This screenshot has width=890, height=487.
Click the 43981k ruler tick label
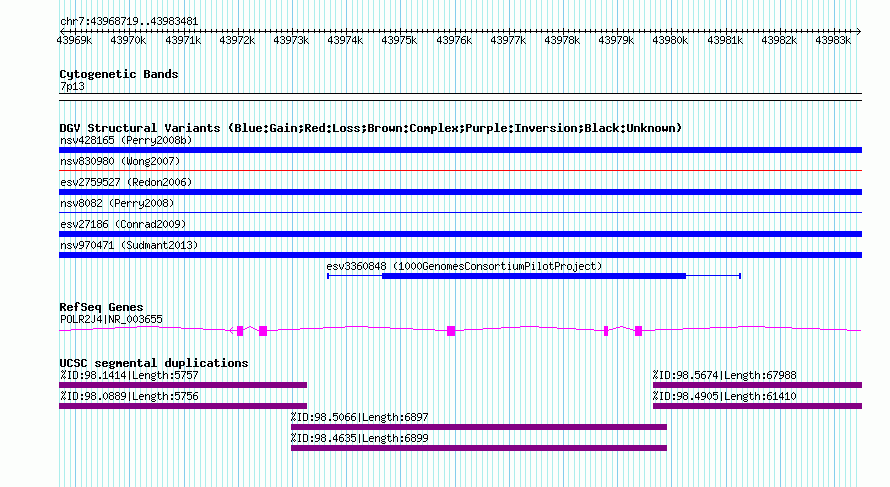[x=725, y=40]
